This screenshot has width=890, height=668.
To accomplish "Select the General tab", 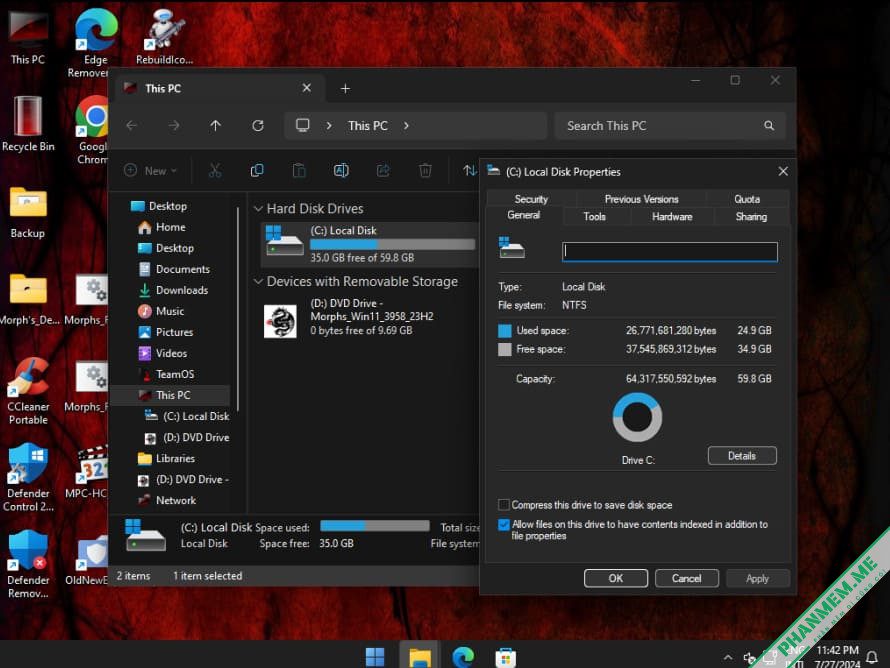I will (523, 215).
